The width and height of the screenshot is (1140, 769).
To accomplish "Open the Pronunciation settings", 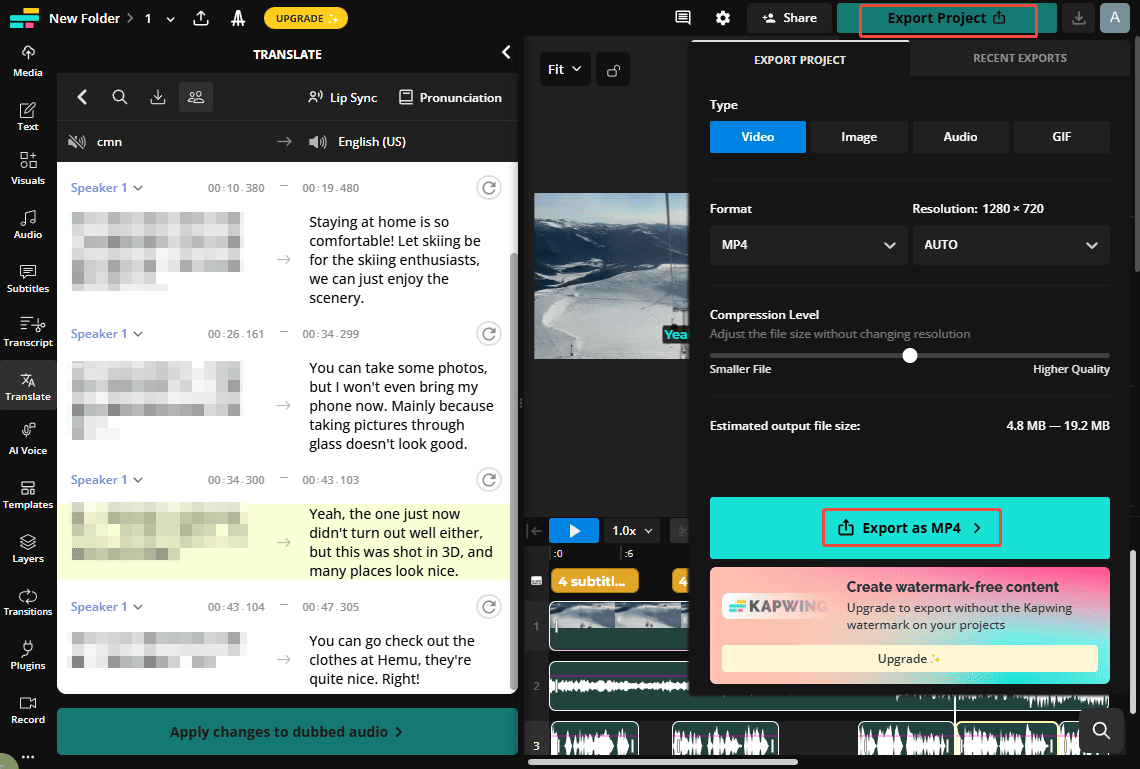I will click(450, 97).
